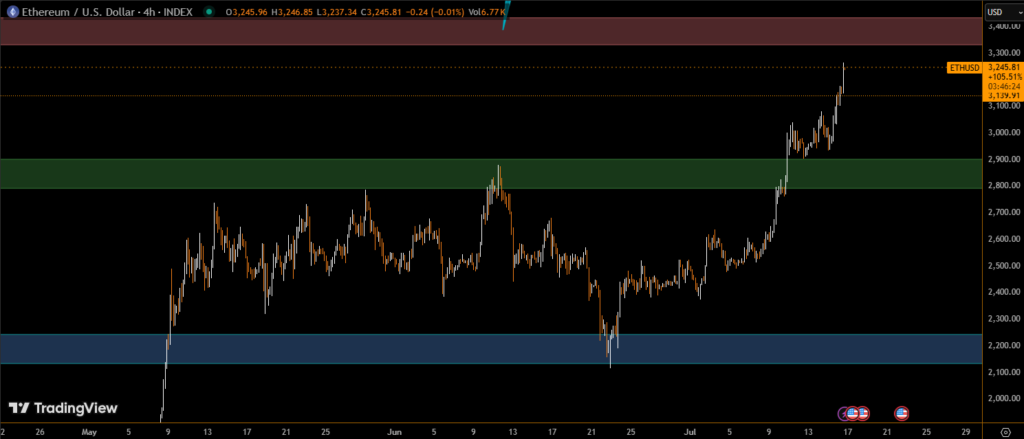The image size is (1024, 439).
Task: Click the Ethereum logo icon in chart header
Action: tap(9, 11)
